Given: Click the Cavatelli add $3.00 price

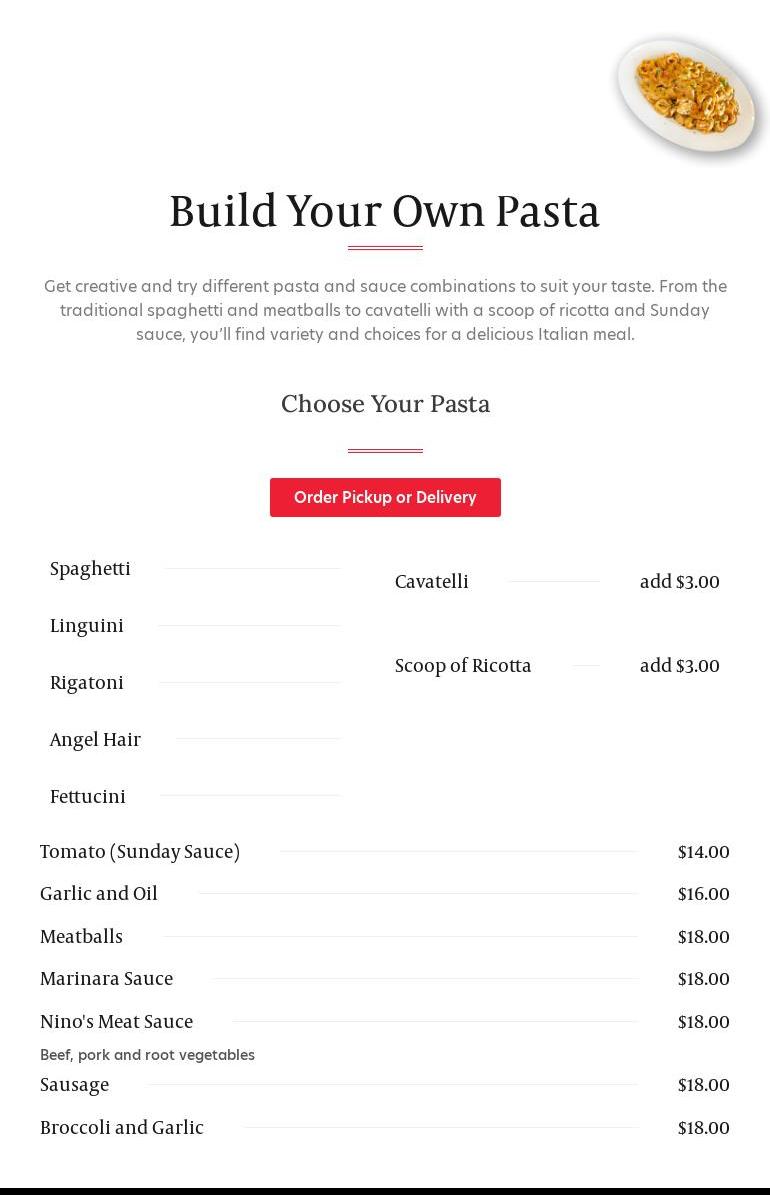Looking at the screenshot, I should pos(680,582).
